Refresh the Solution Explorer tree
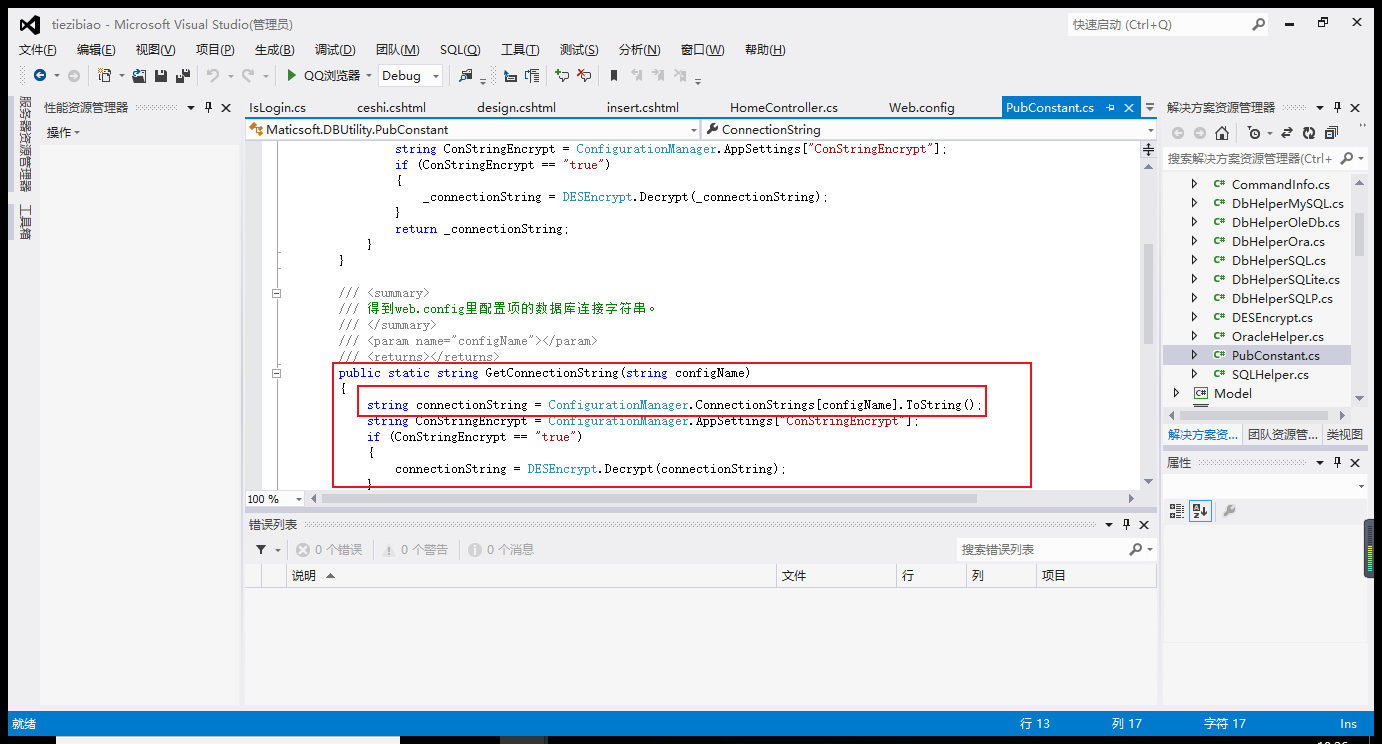Viewport: 1382px width, 744px height. pos(1309,133)
